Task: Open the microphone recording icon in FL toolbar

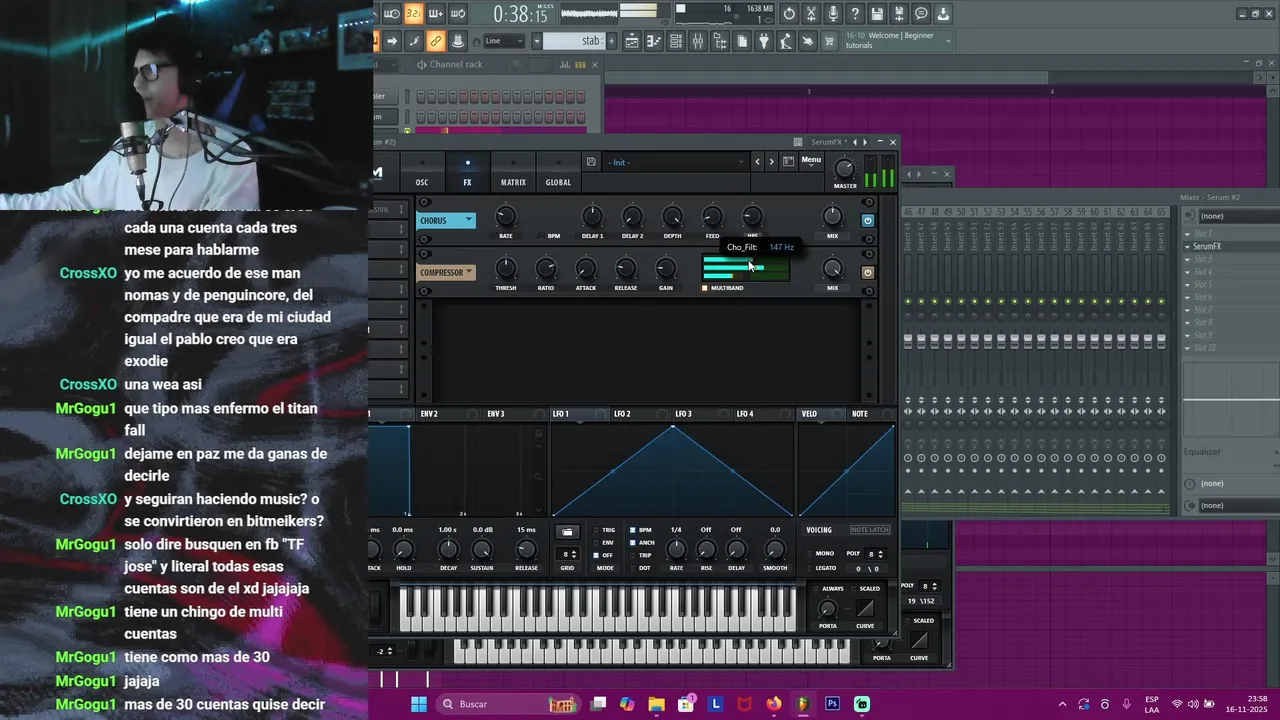Action: click(x=833, y=14)
